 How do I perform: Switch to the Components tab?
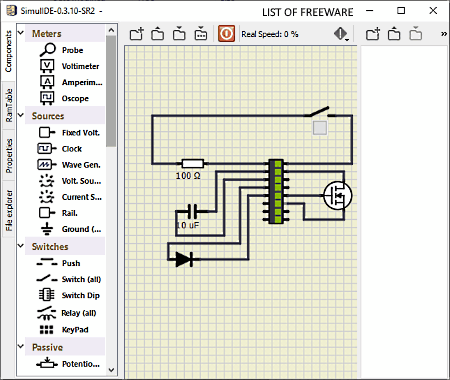8,51
